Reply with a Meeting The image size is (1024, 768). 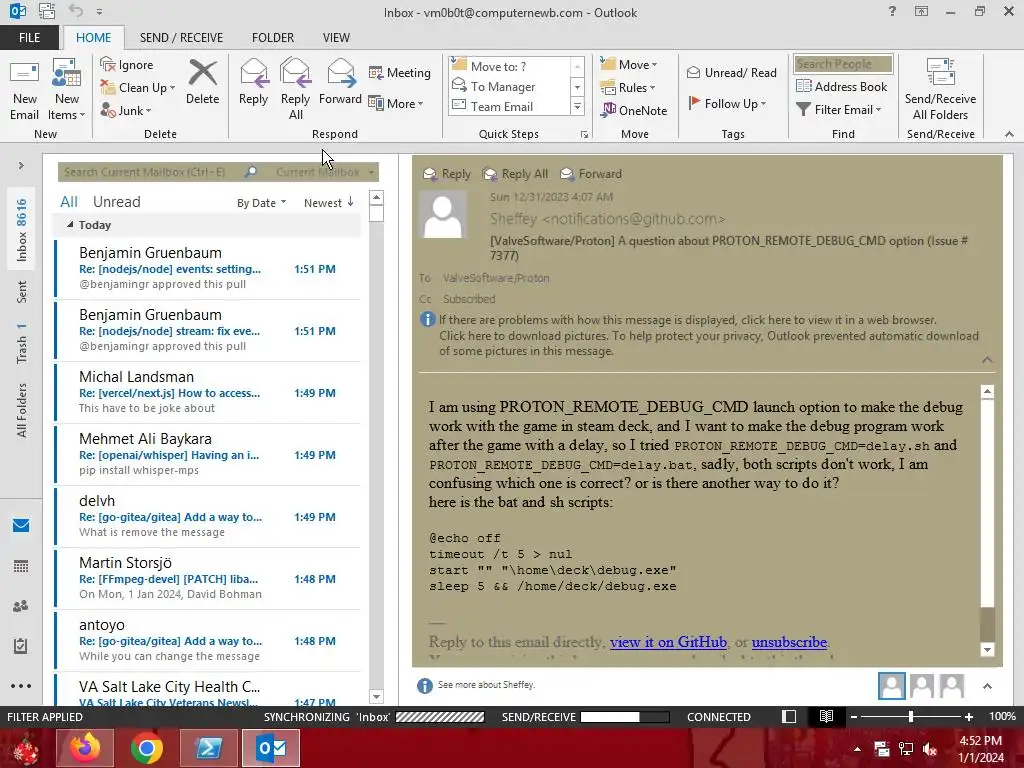[x=400, y=72]
